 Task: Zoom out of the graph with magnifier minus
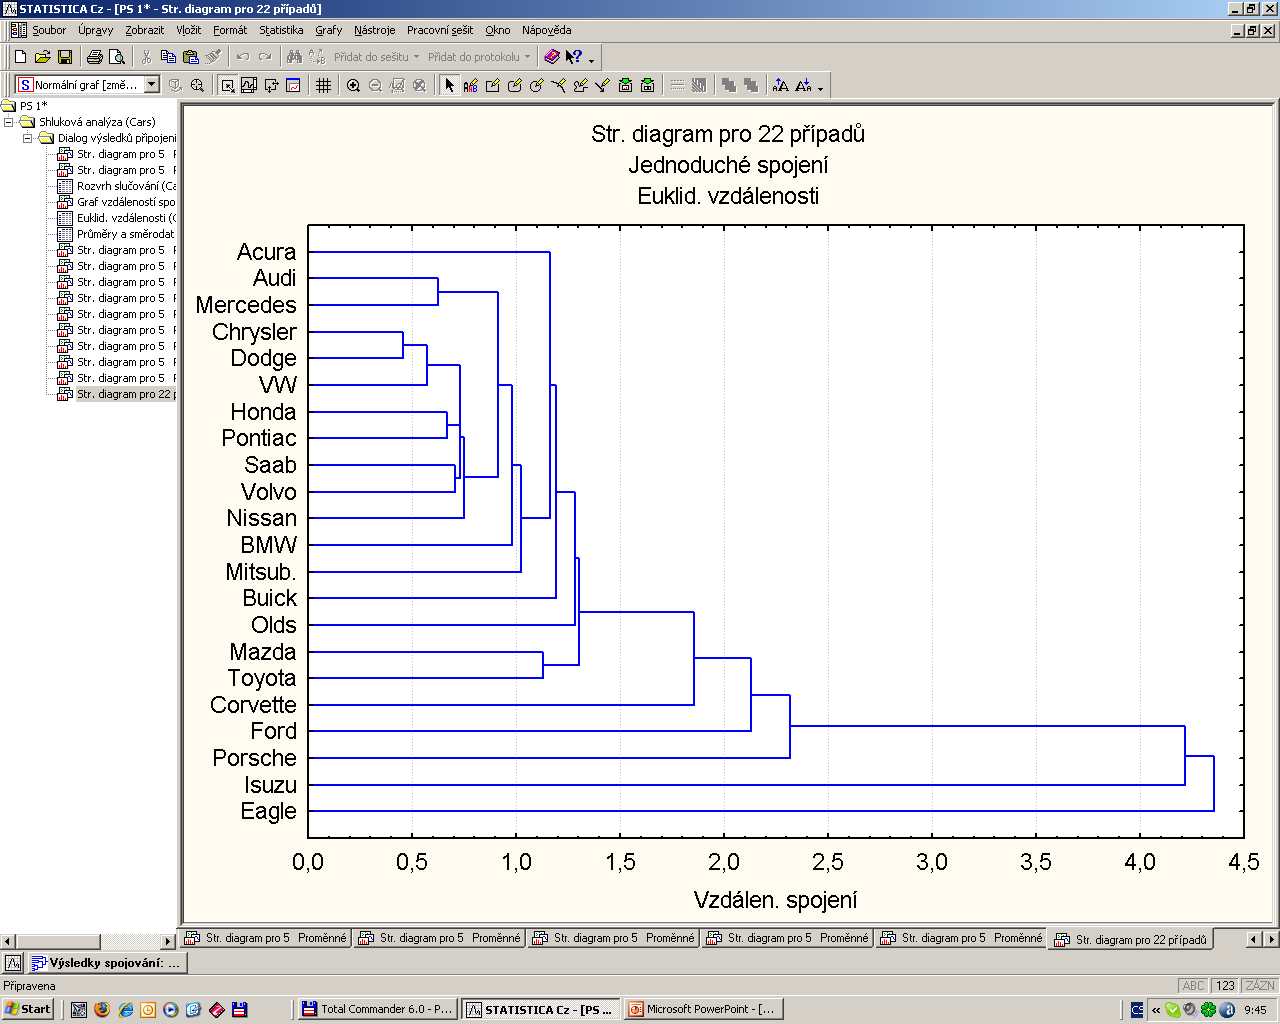[375, 85]
